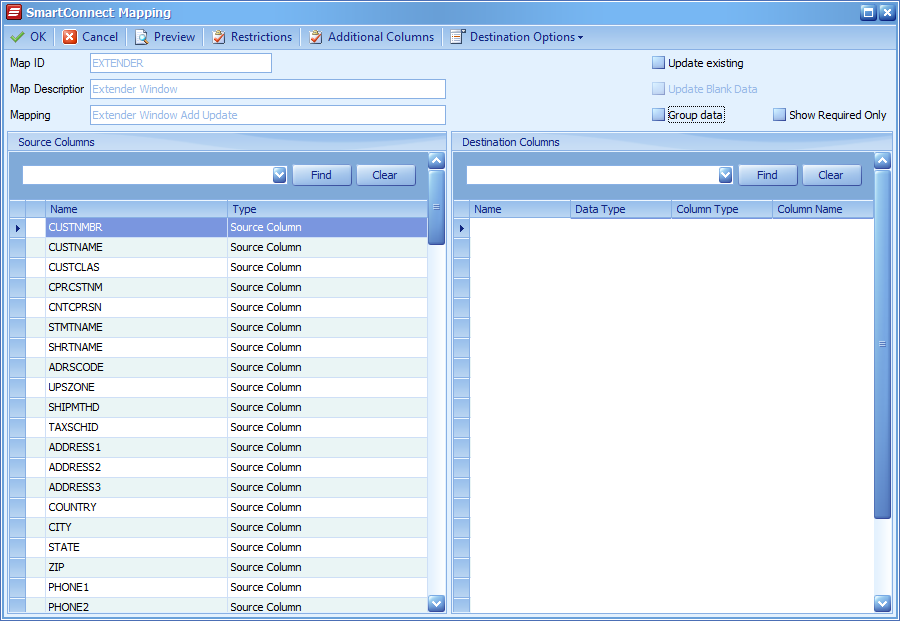Expand the Destination Options dropdown menu

click(x=517, y=37)
